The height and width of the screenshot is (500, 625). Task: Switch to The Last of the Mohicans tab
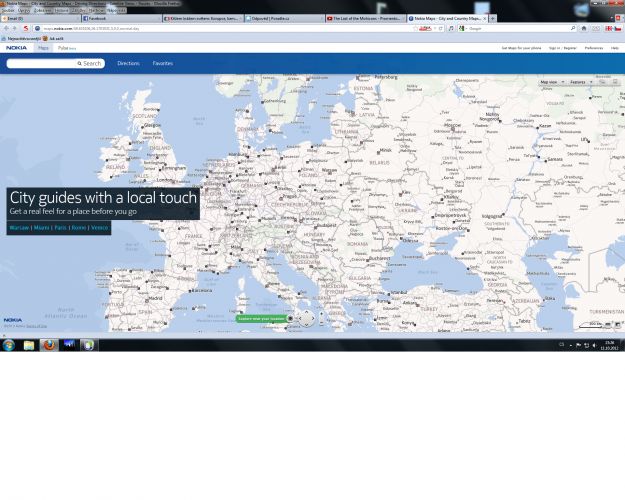tap(366, 18)
